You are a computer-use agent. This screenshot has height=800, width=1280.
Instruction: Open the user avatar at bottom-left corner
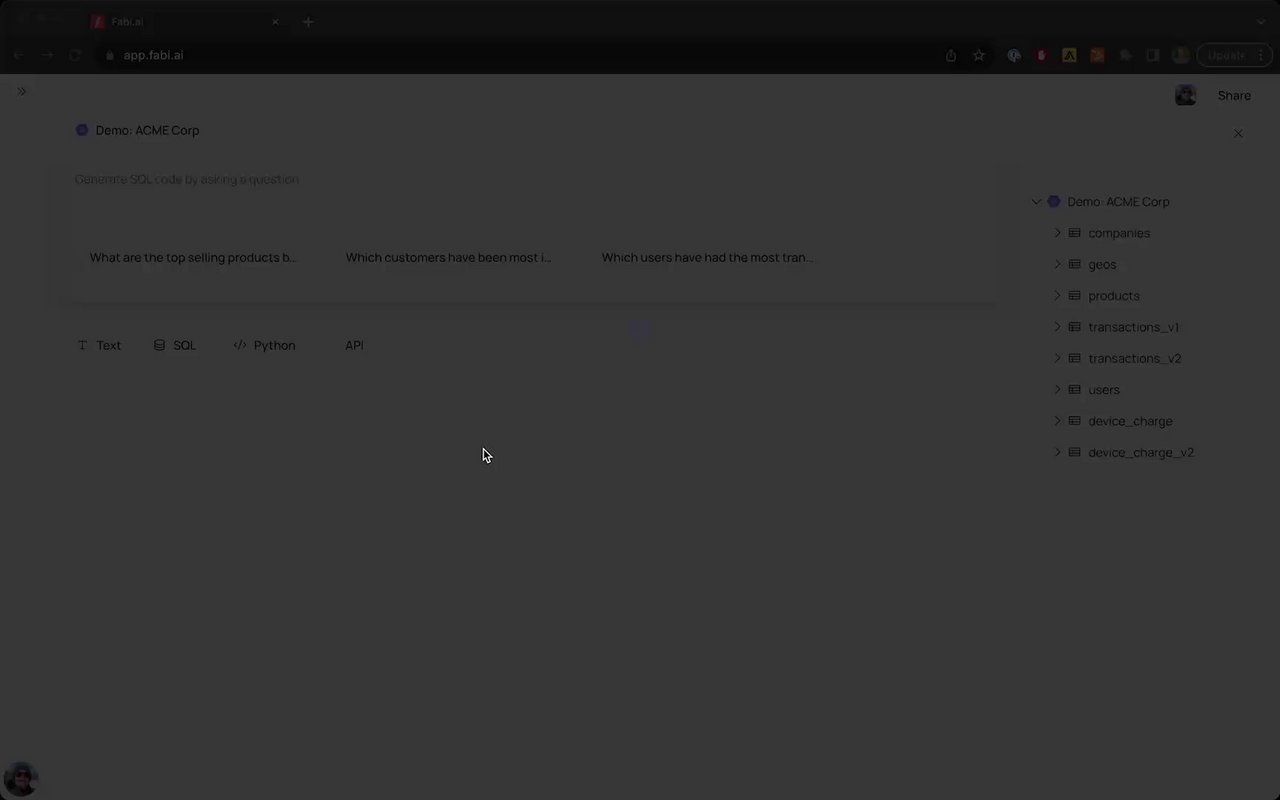coord(20,779)
